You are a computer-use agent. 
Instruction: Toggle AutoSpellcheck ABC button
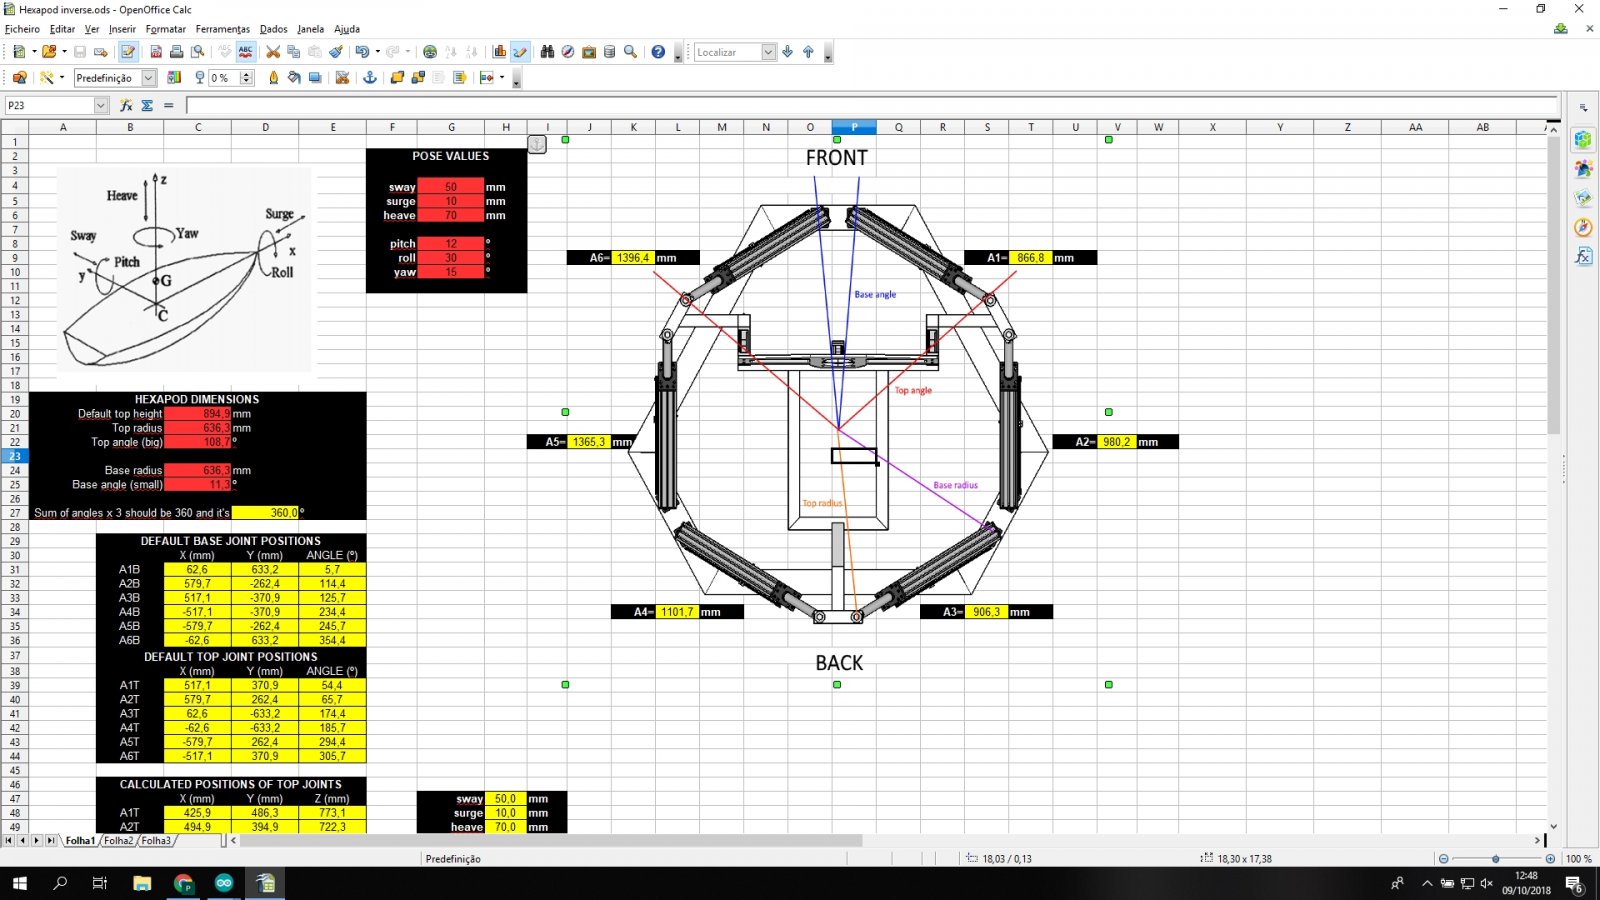pos(245,52)
